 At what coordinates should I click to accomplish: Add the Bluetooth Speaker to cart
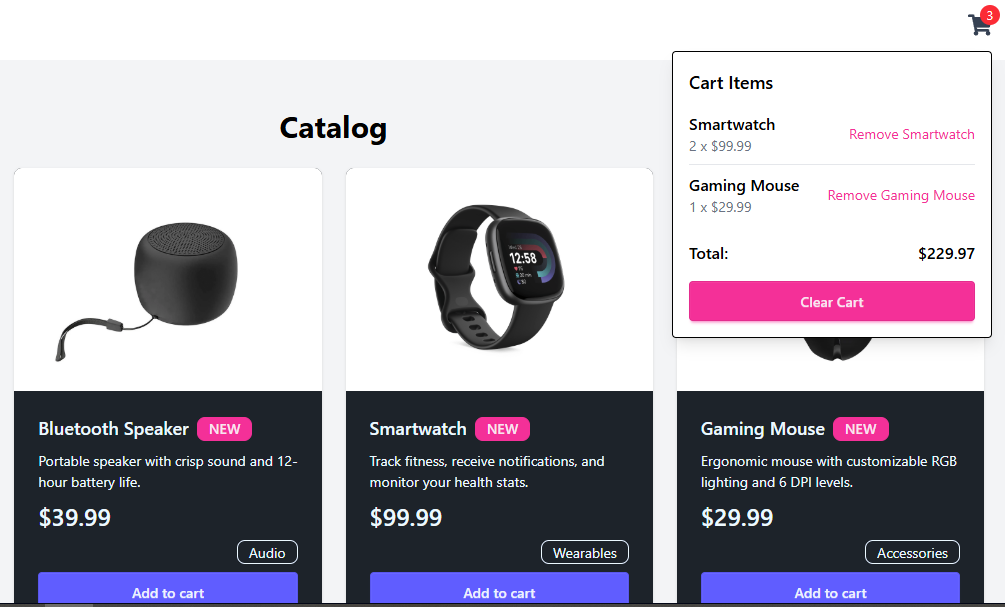click(167, 592)
